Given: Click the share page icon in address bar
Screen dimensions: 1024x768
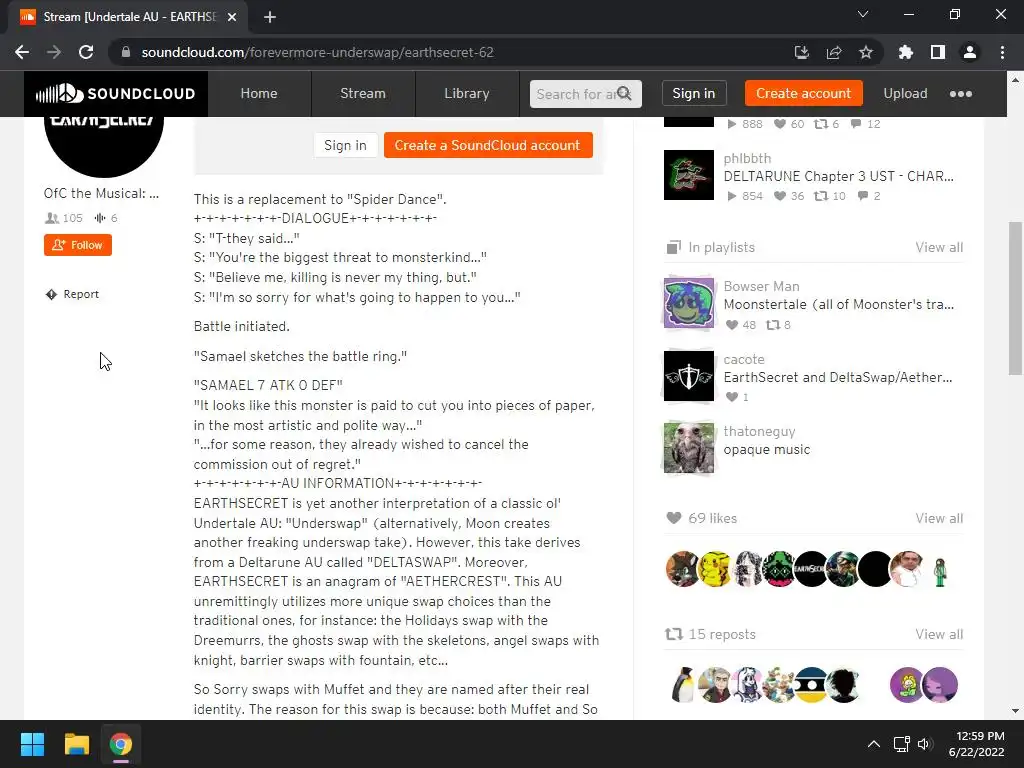Looking at the screenshot, I should point(834,52).
